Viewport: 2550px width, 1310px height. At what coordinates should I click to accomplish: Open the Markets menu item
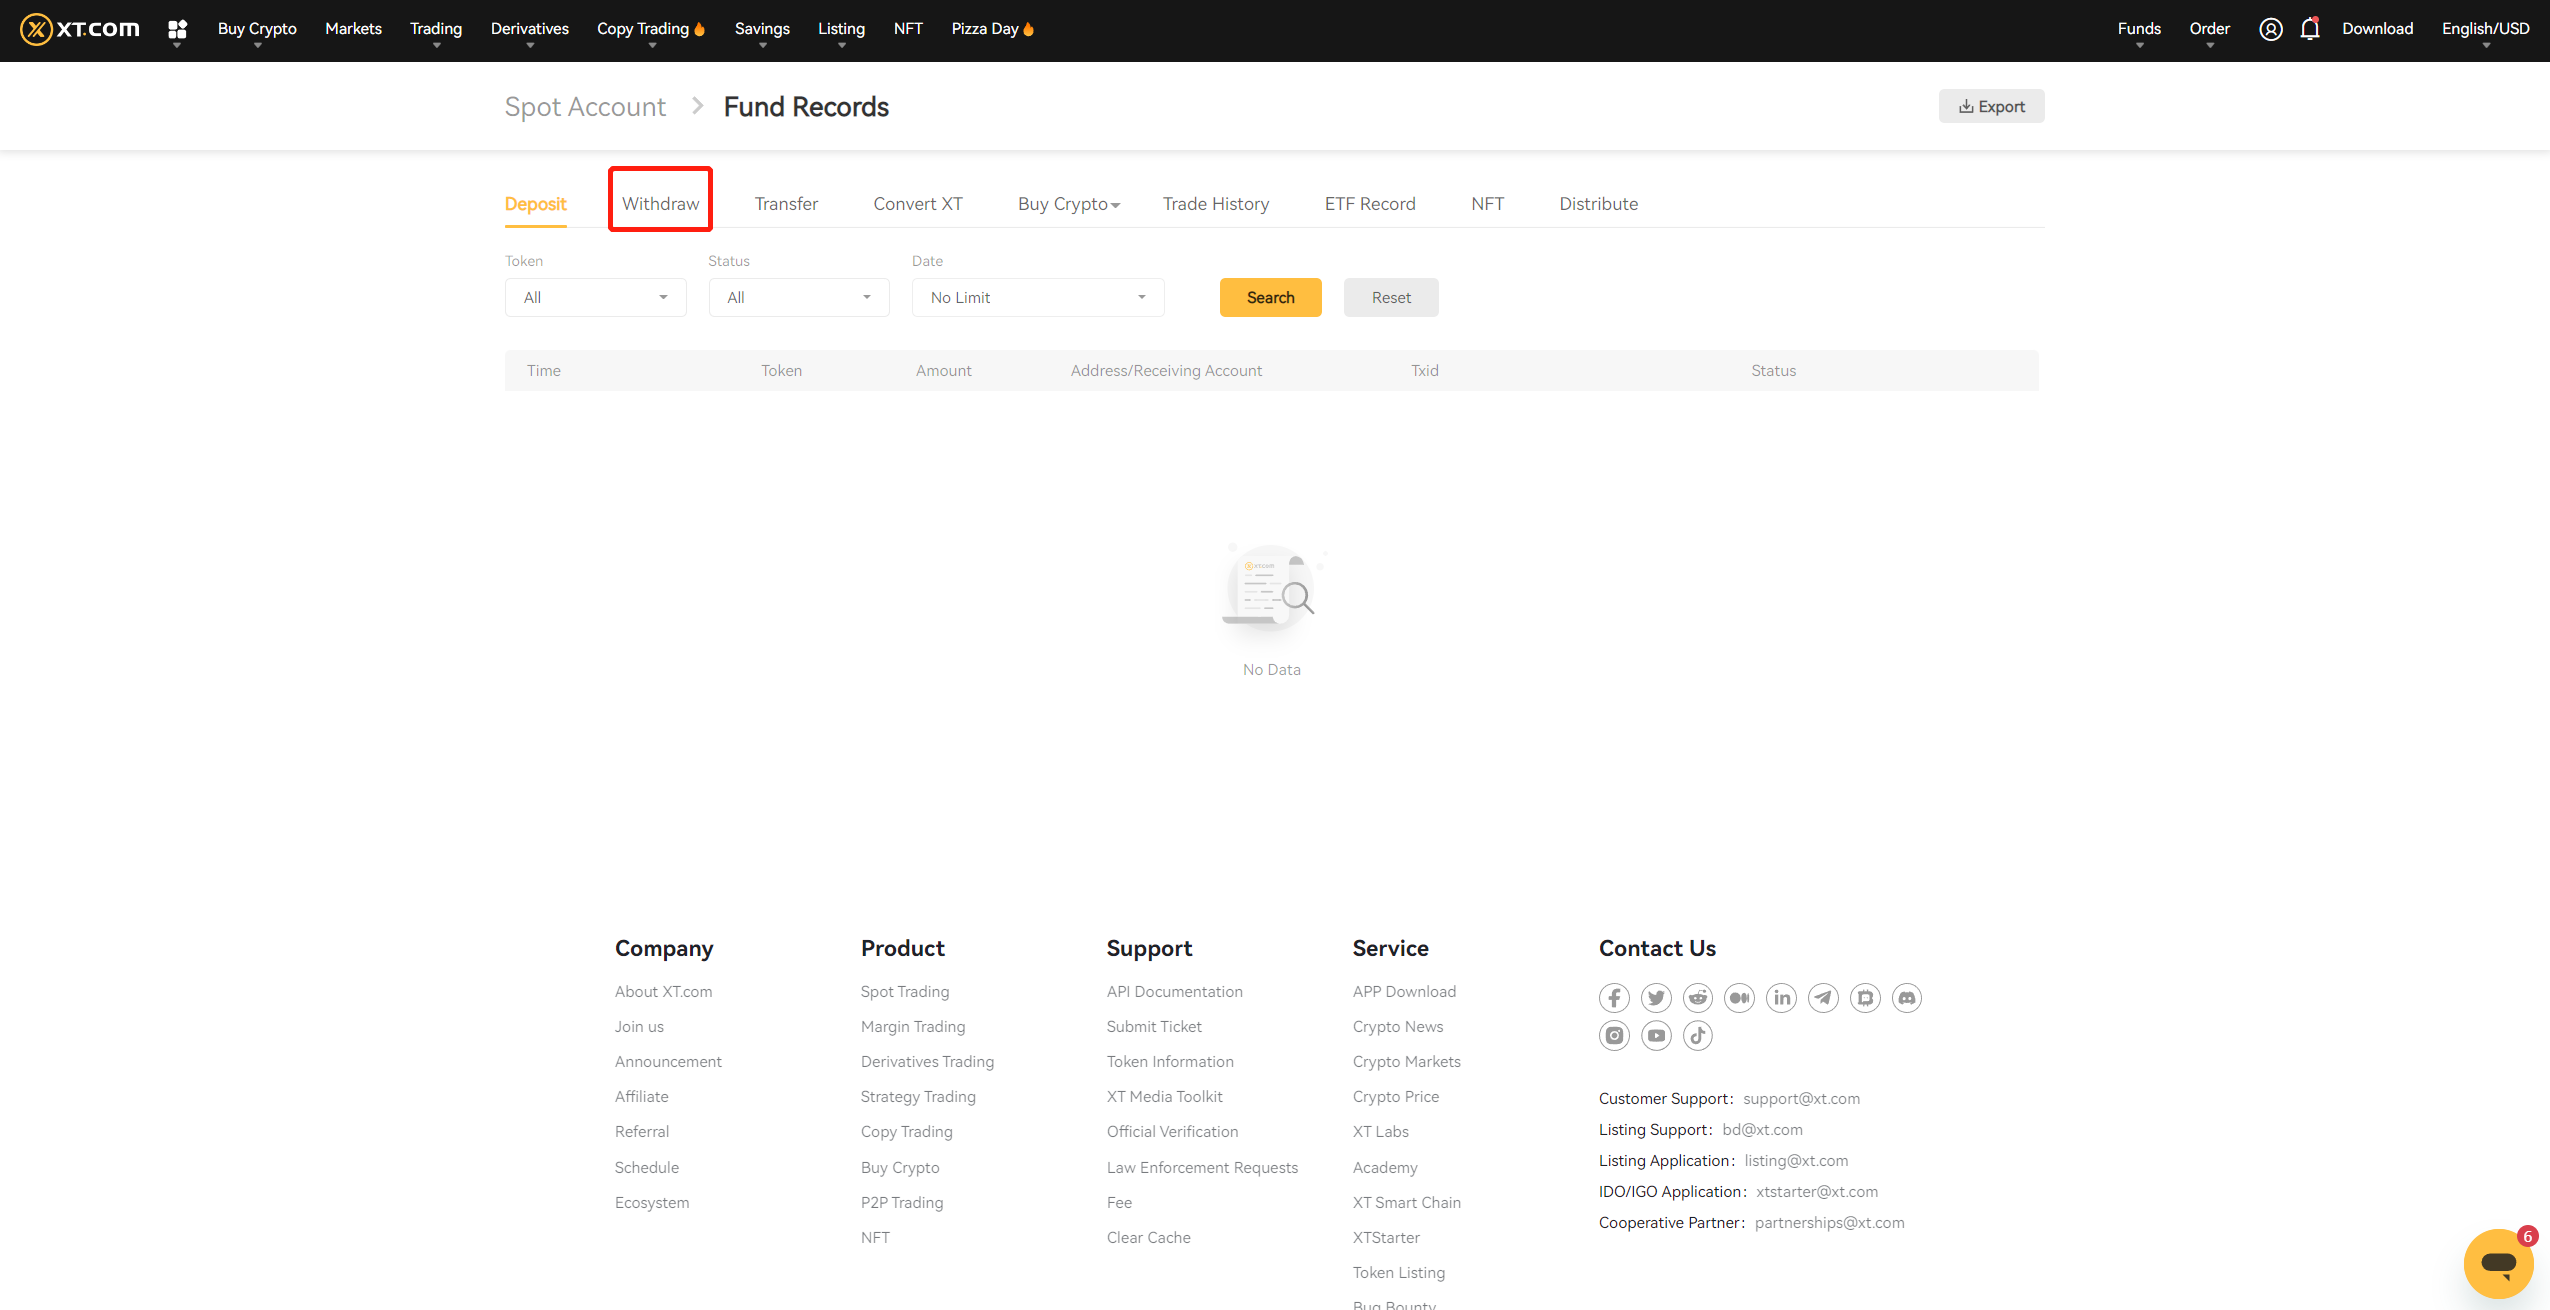[352, 29]
